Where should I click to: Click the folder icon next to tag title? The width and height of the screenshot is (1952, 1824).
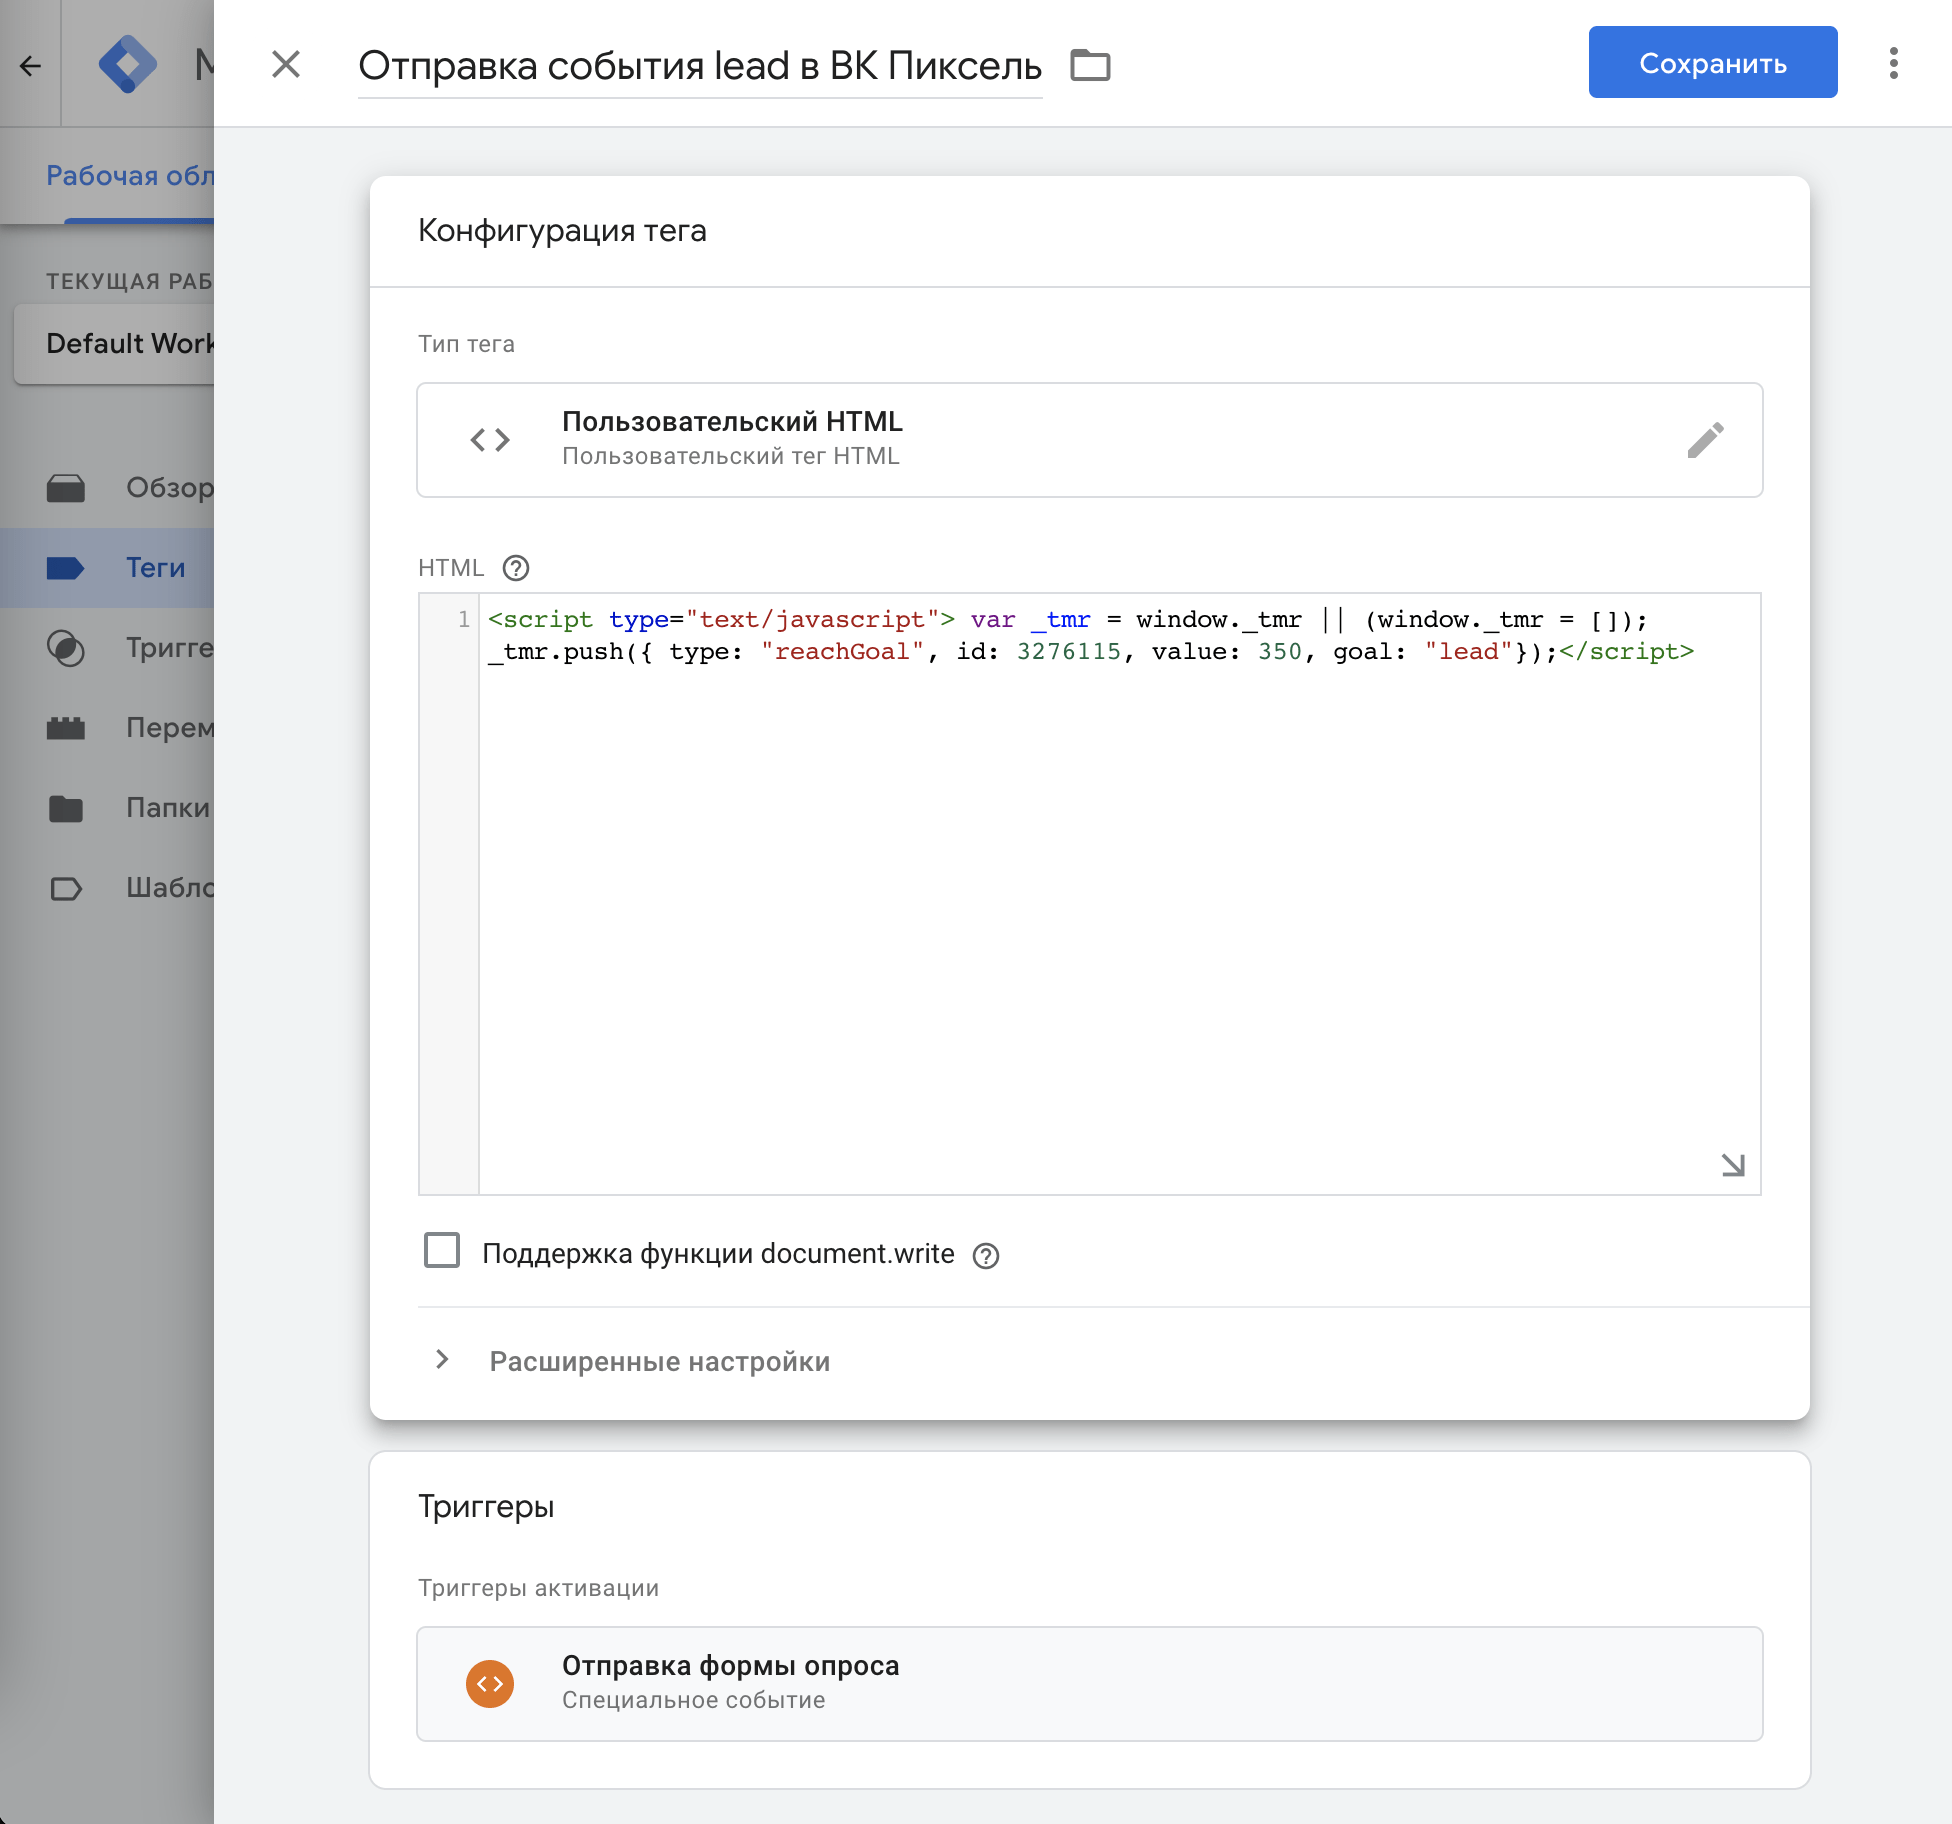click(x=1090, y=65)
